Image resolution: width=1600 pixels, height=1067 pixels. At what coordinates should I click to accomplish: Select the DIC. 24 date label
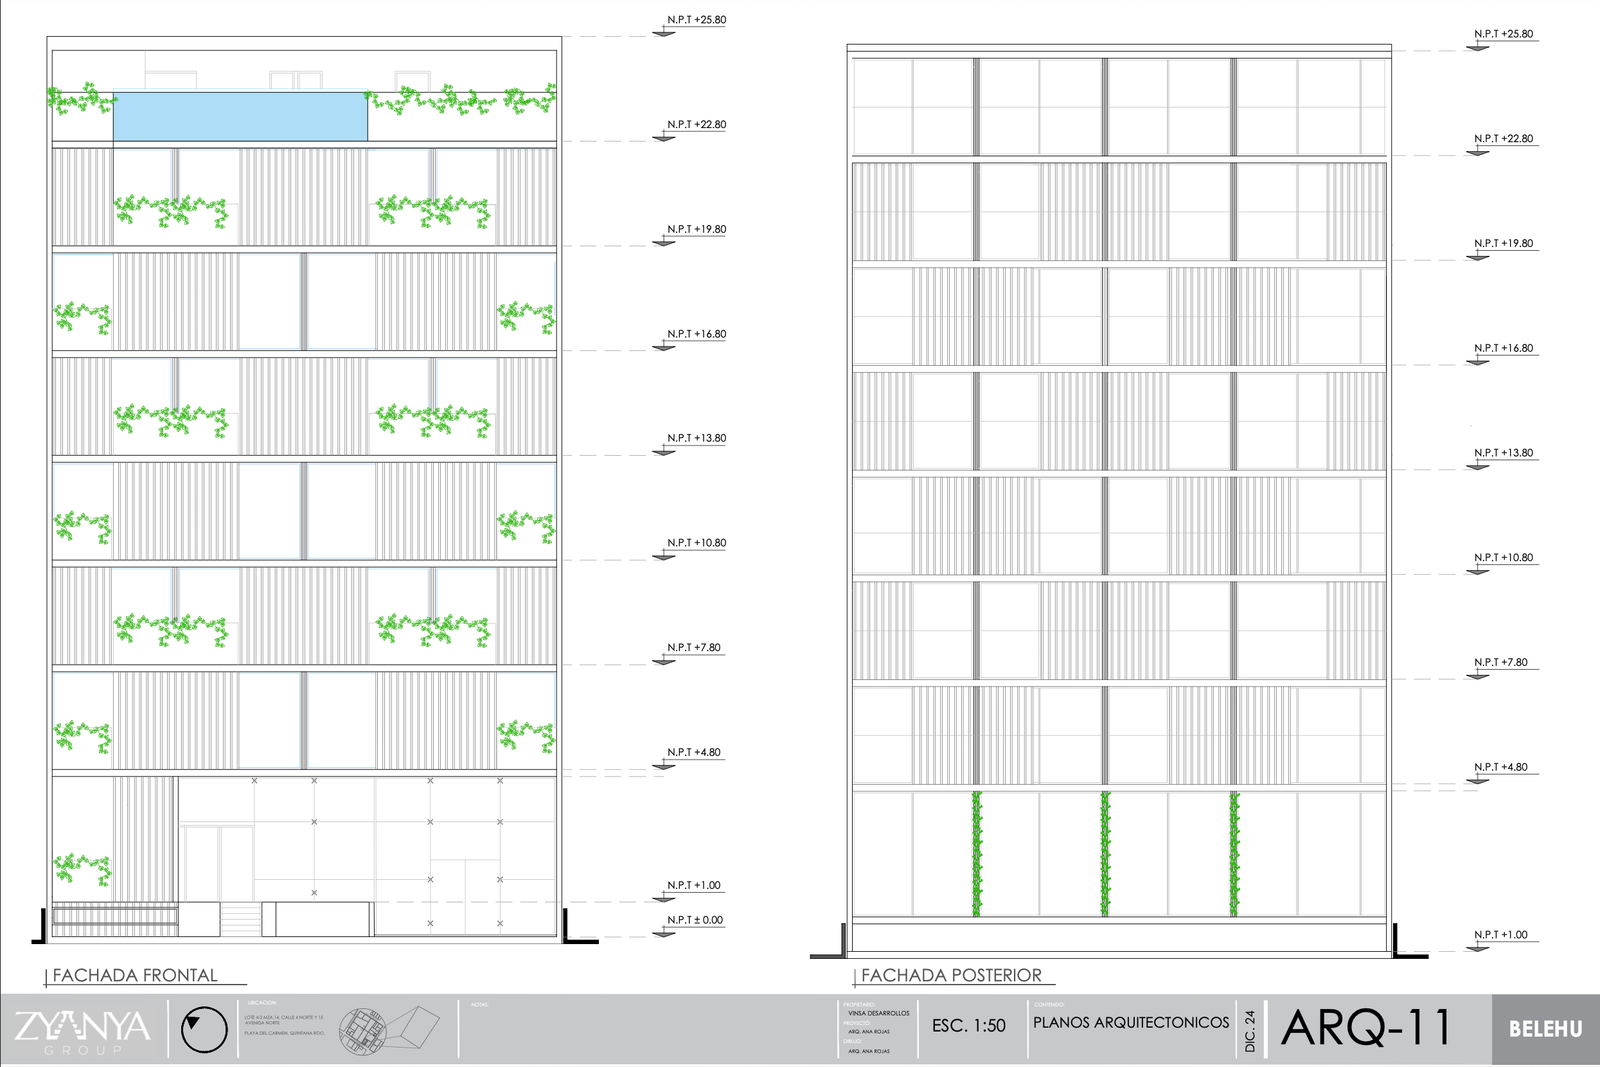tap(1250, 1030)
